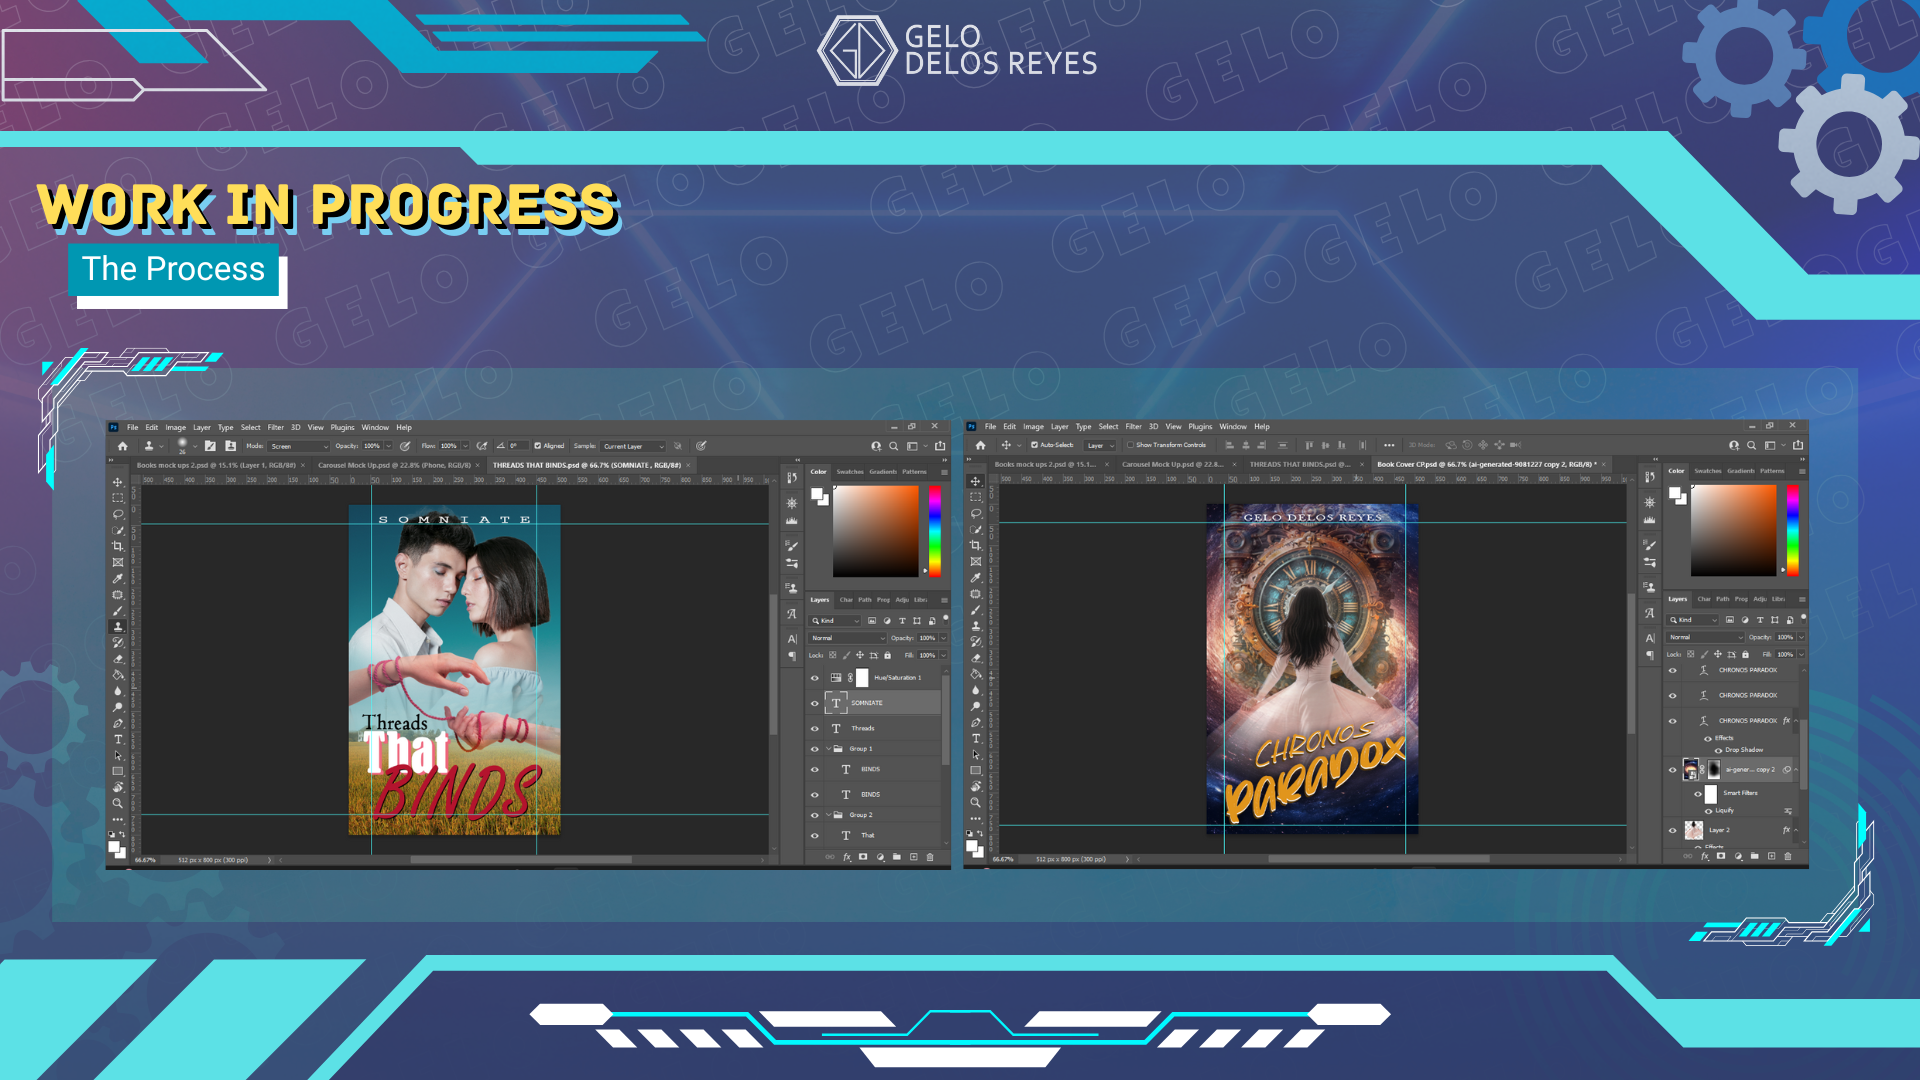
Task: Click hue spectrum slider in Book Cover window
Action: point(1793,530)
